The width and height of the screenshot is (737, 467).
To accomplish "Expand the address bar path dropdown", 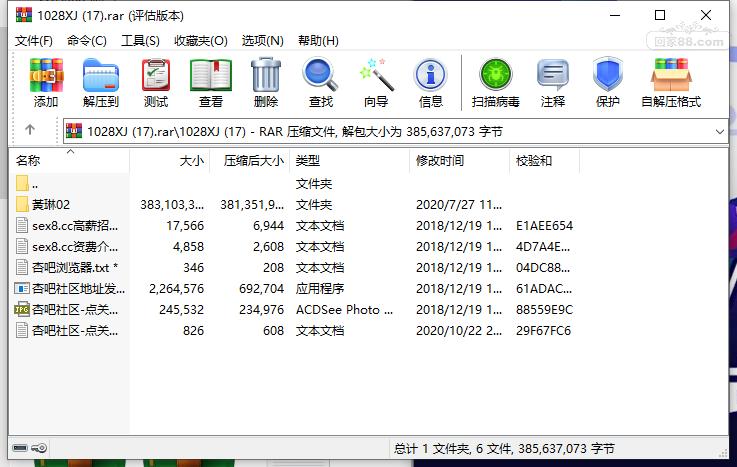I will [720, 132].
